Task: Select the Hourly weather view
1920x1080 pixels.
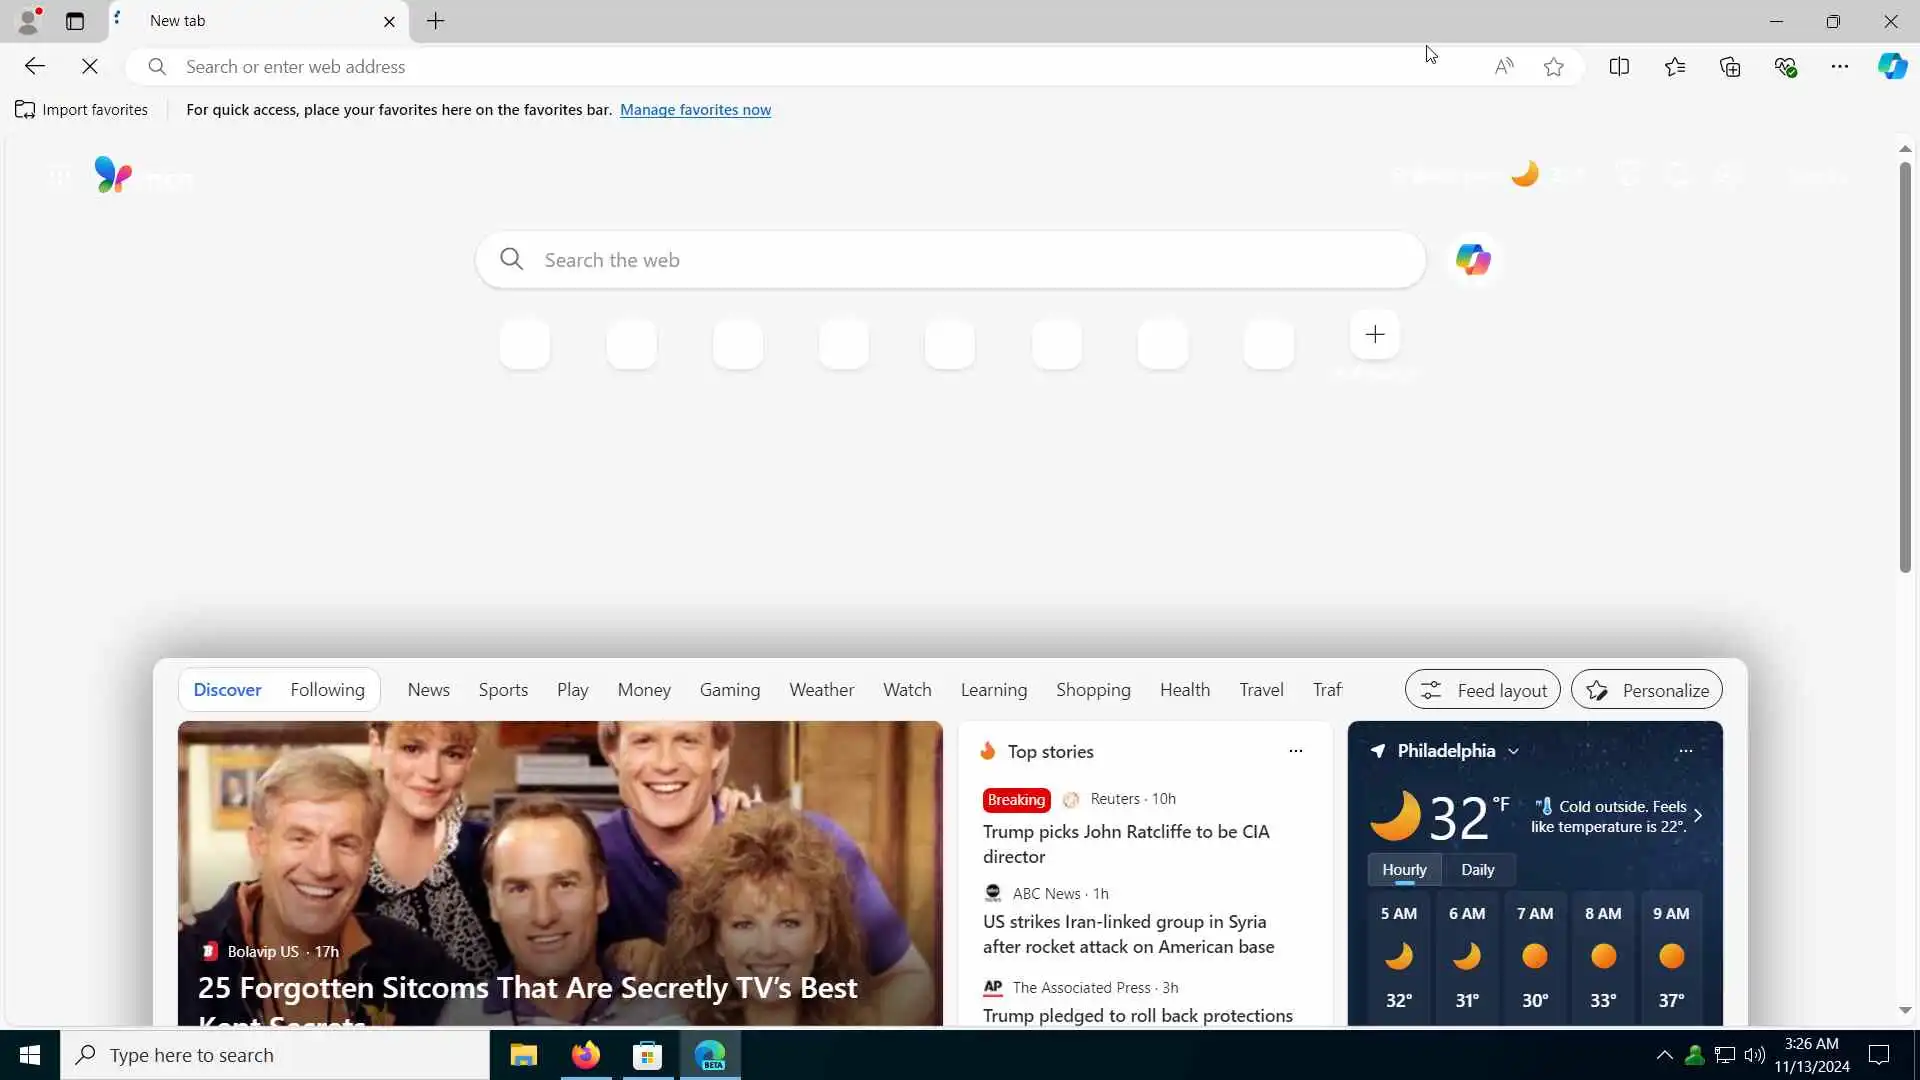Action: [1404, 869]
